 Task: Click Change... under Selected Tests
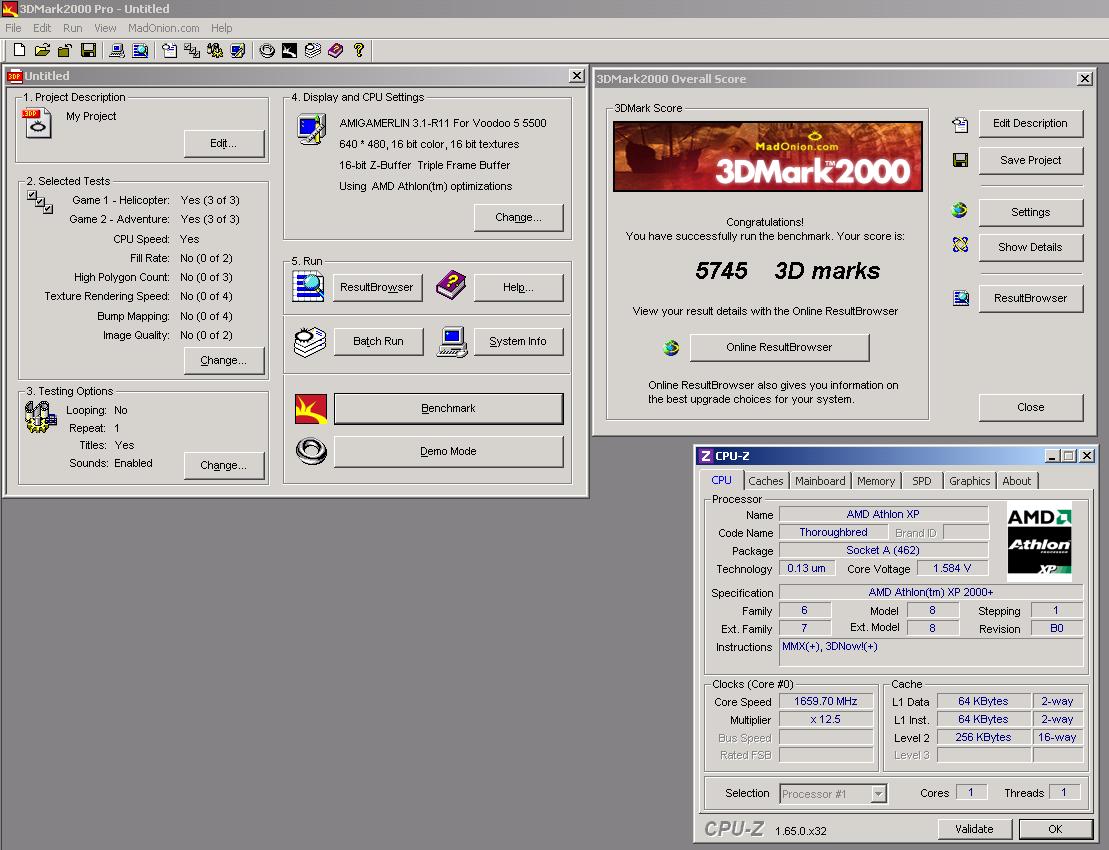223,361
